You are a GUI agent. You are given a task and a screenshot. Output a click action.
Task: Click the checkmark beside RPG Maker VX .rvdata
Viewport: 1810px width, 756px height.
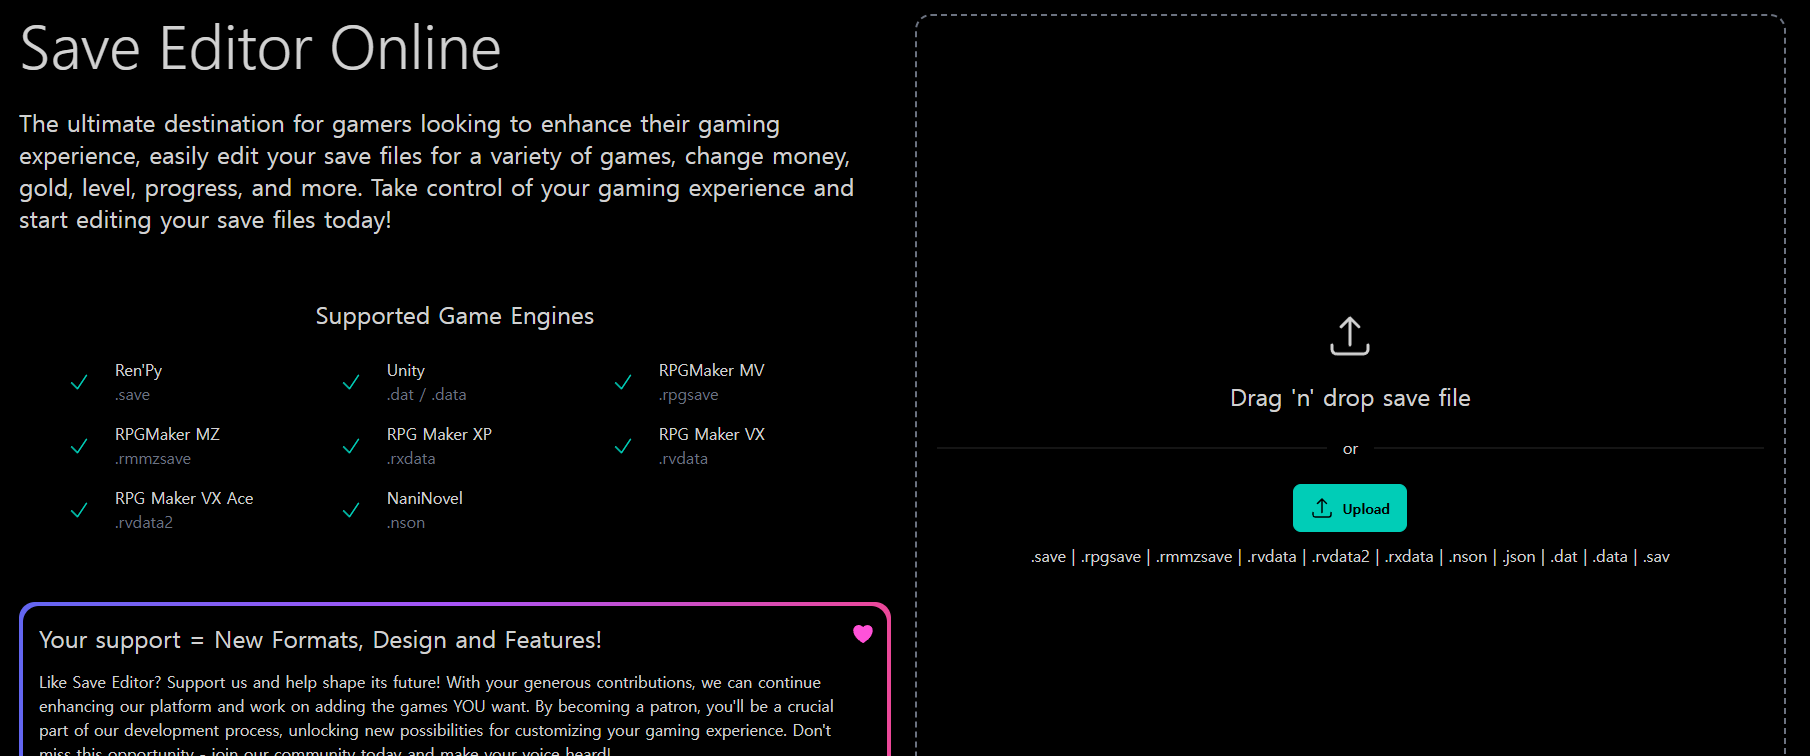click(623, 446)
